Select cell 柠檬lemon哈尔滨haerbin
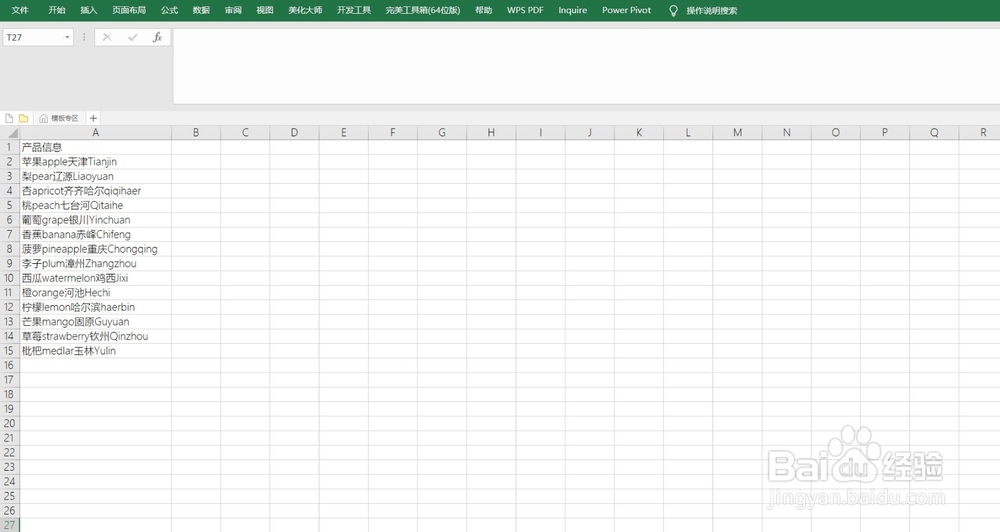Screen dimensions: 1000x532 pos(96,307)
